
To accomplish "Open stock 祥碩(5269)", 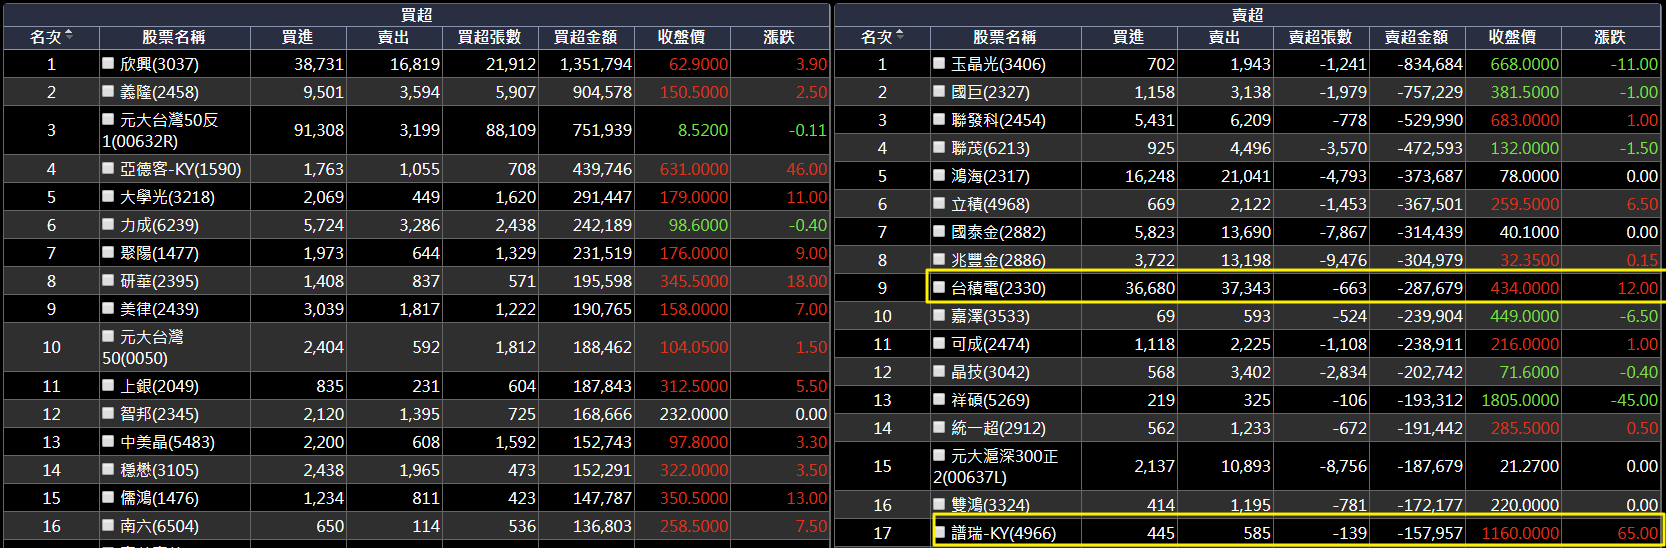I will [x=990, y=400].
